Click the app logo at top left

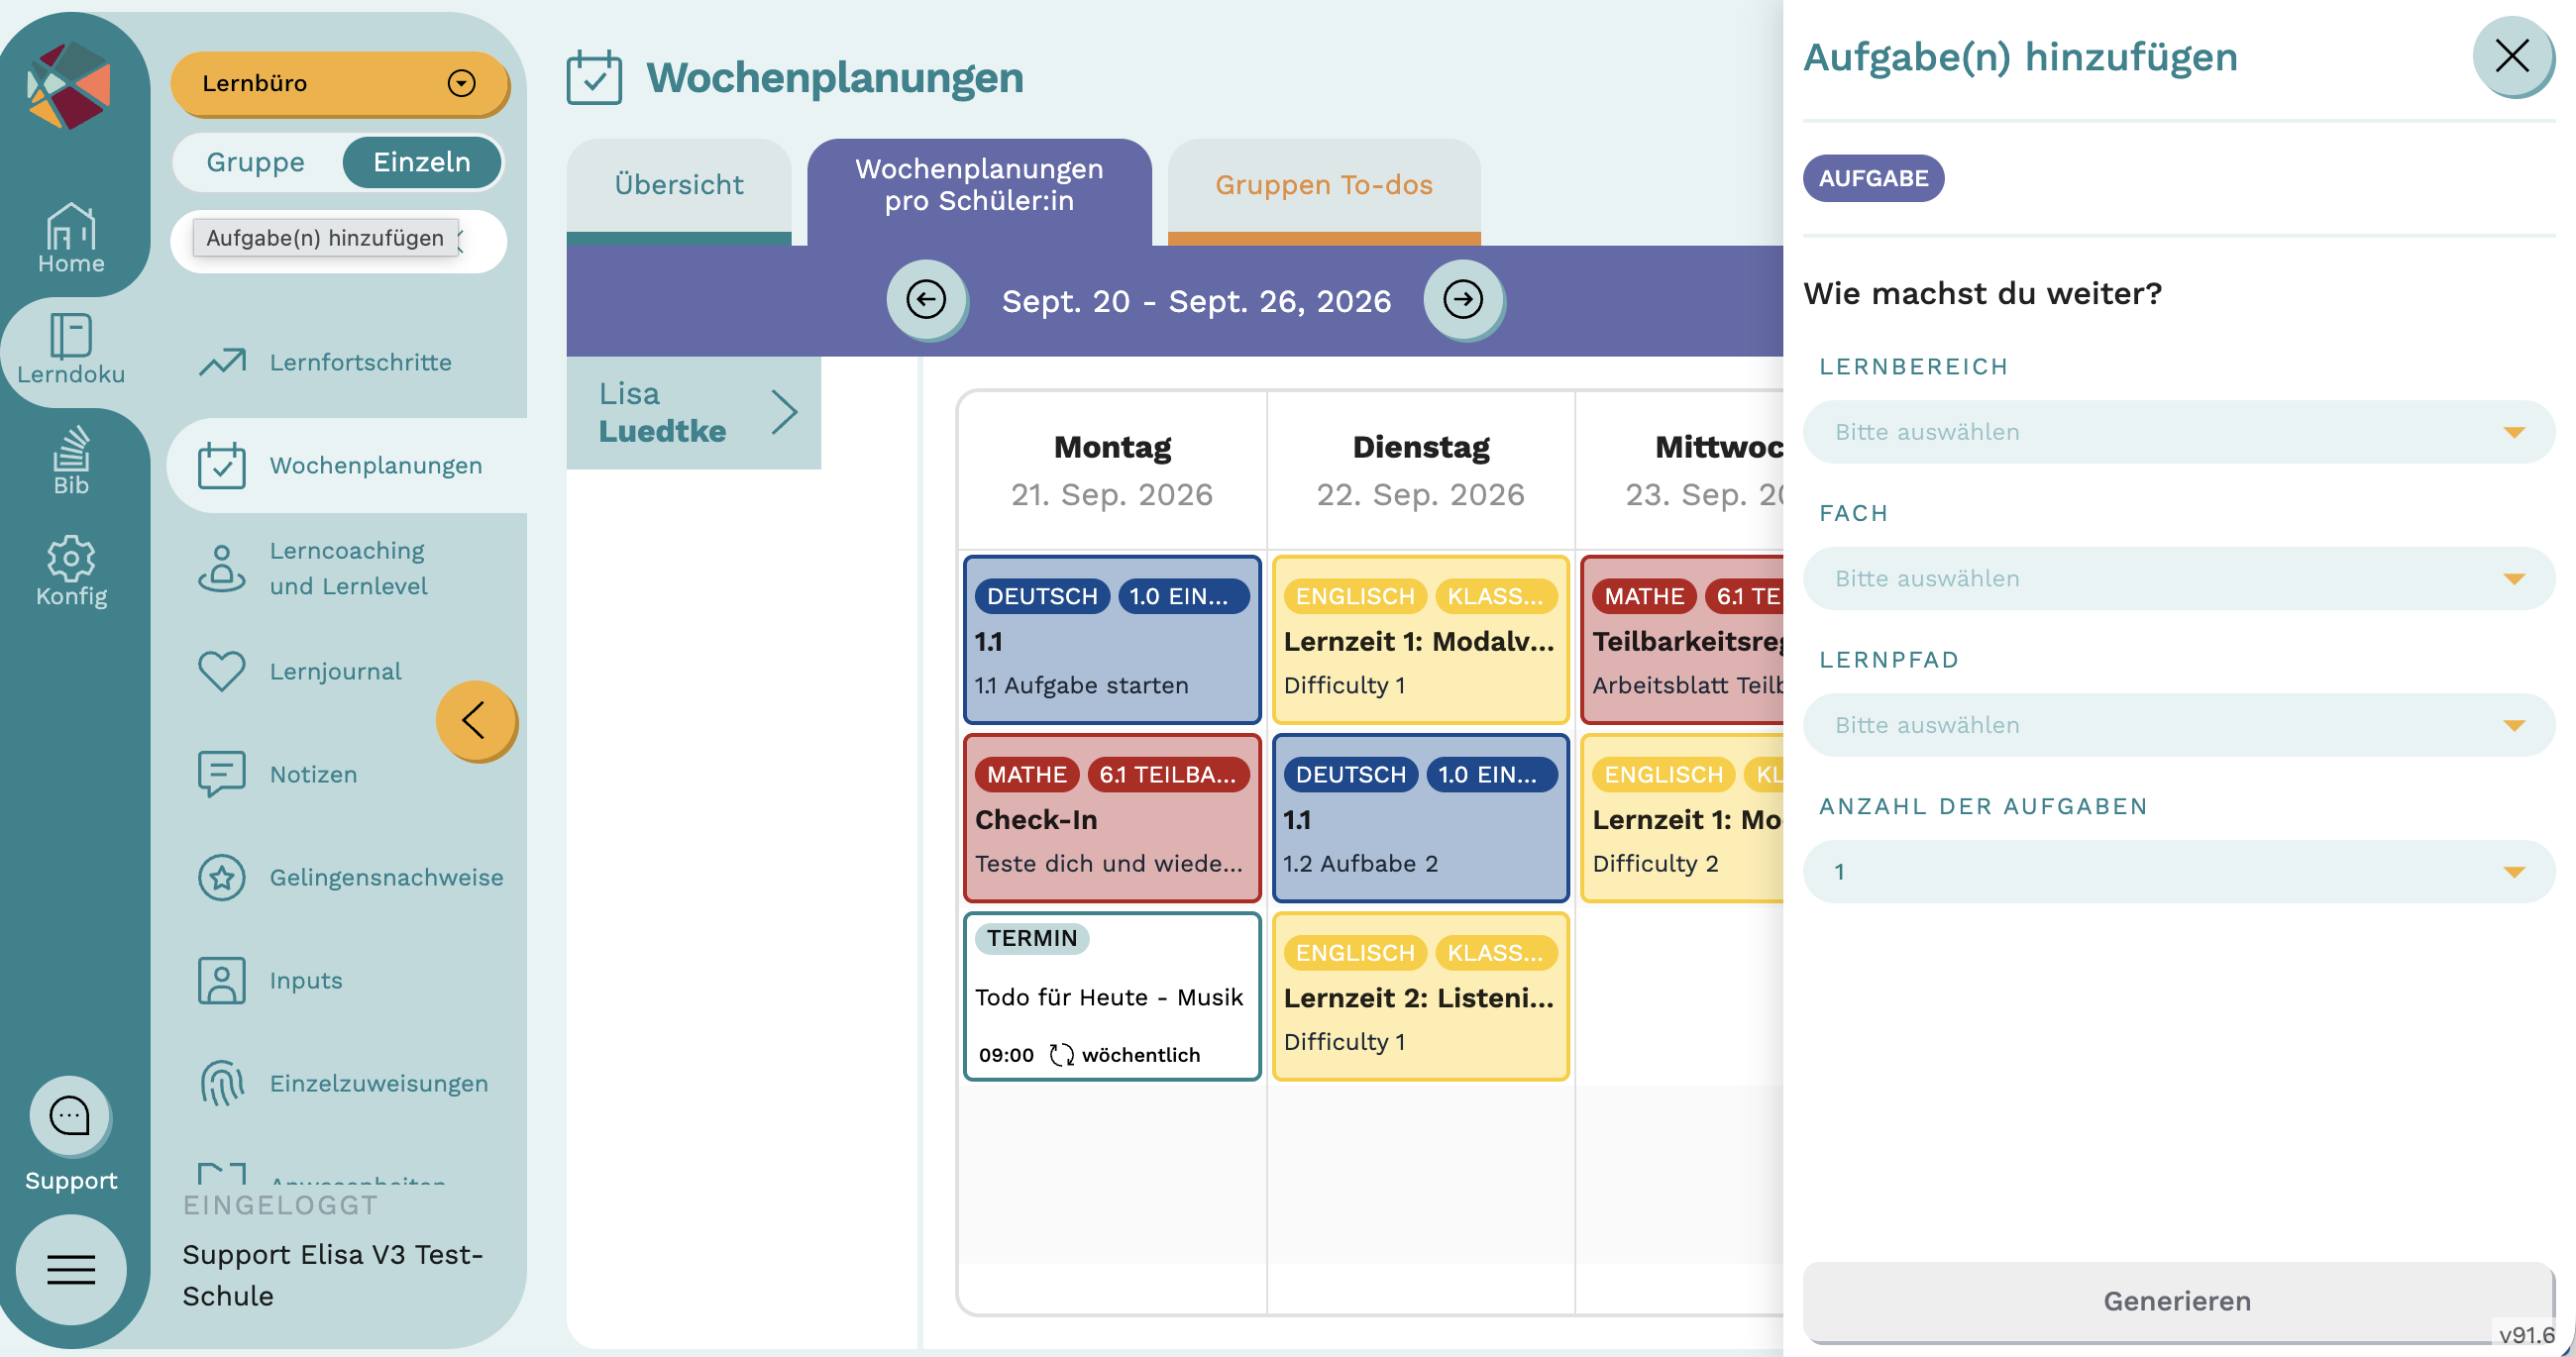coord(69,85)
